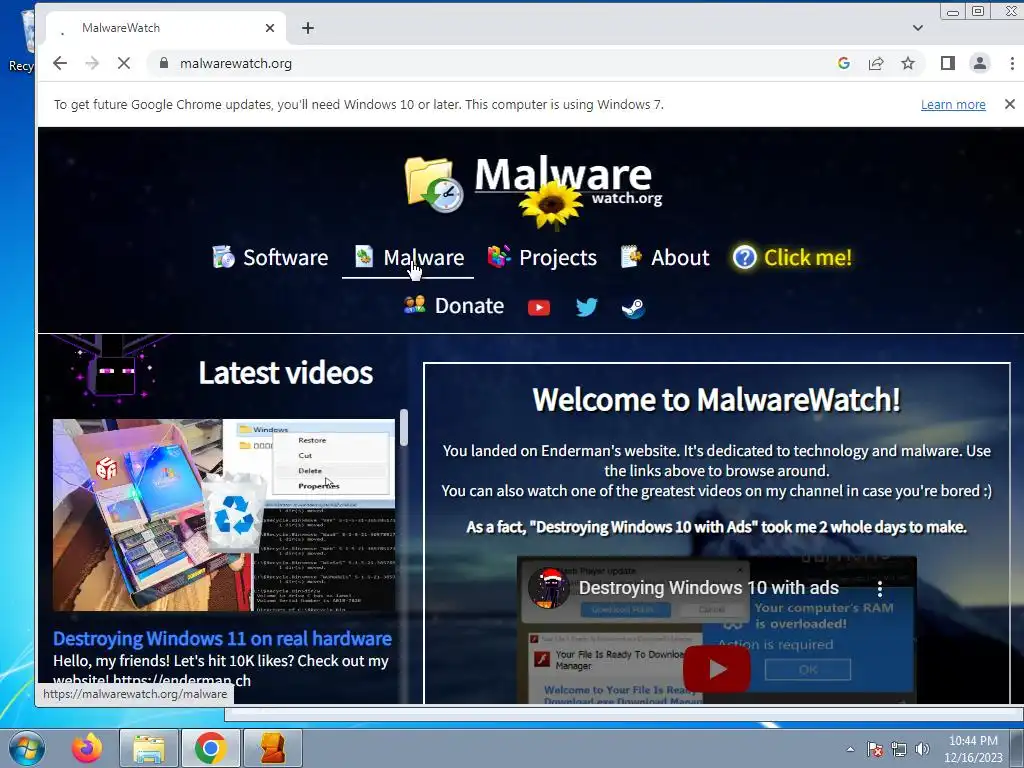
Task: Open the Software navigation link
Action: 270,257
